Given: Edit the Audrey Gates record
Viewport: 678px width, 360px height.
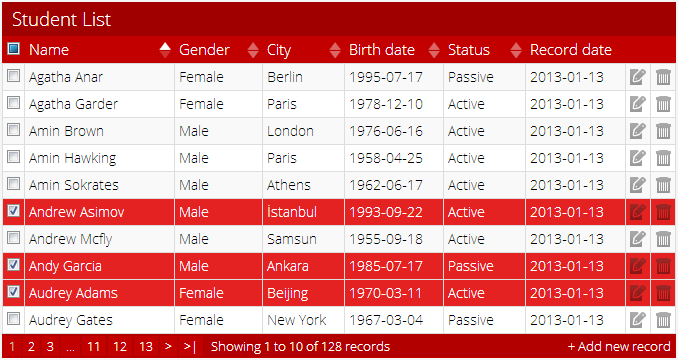Looking at the screenshot, I should pos(637,320).
